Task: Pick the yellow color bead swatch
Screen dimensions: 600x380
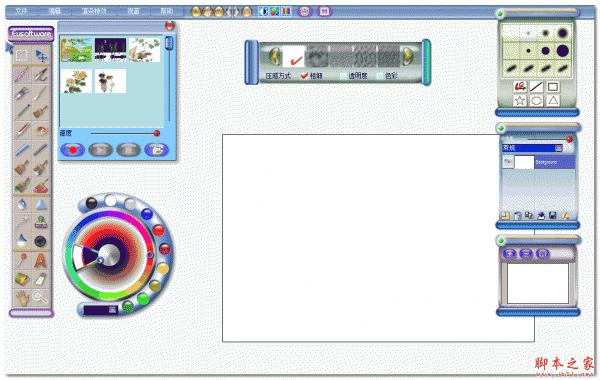Action: pyautogui.click(x=162, y=268)
